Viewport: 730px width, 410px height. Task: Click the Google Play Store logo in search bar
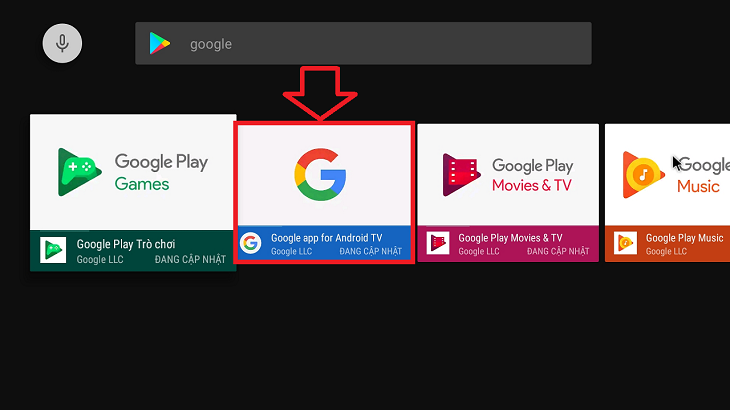tap(160, 43)
